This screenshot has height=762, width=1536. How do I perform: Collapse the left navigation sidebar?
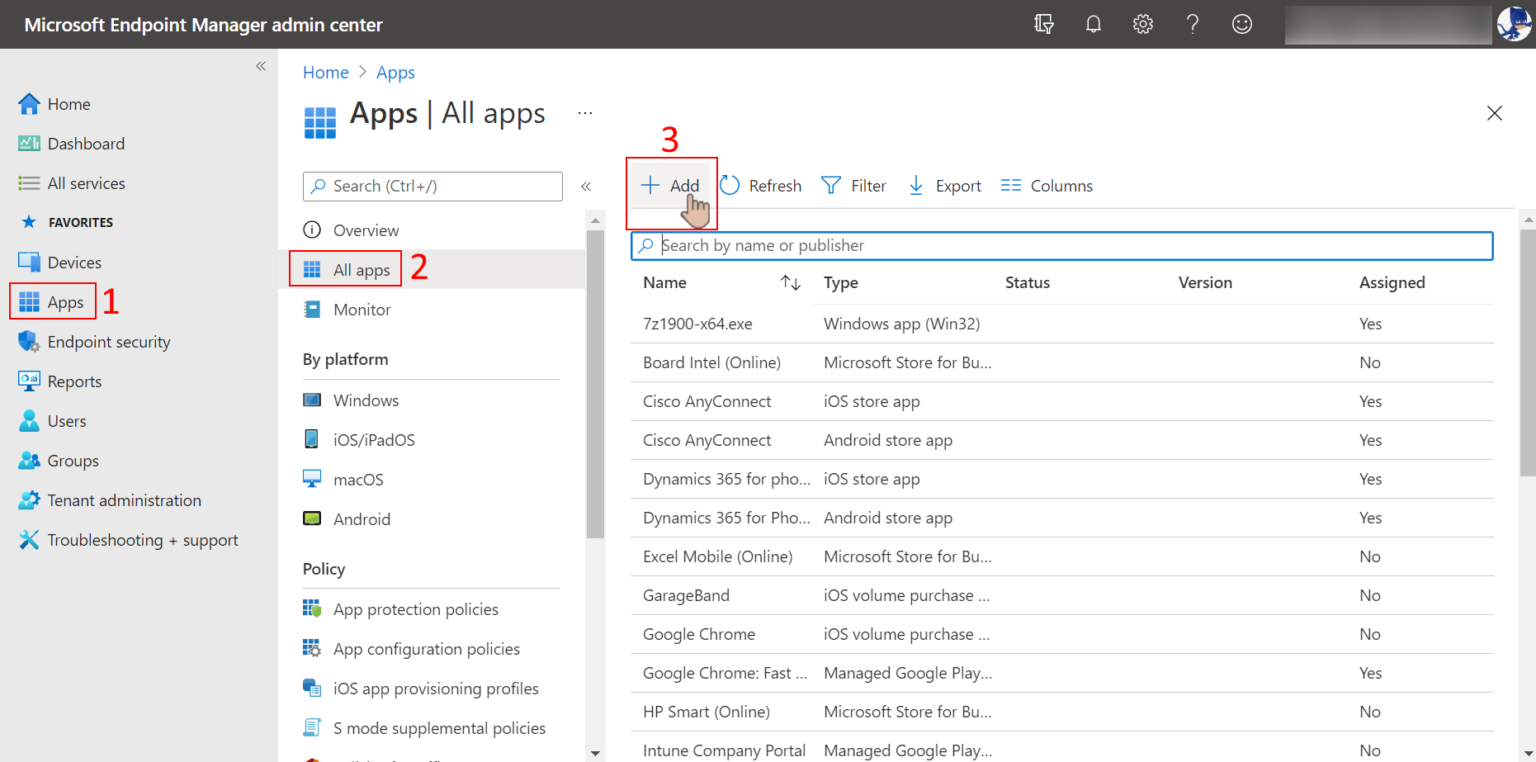pos(260,66)
